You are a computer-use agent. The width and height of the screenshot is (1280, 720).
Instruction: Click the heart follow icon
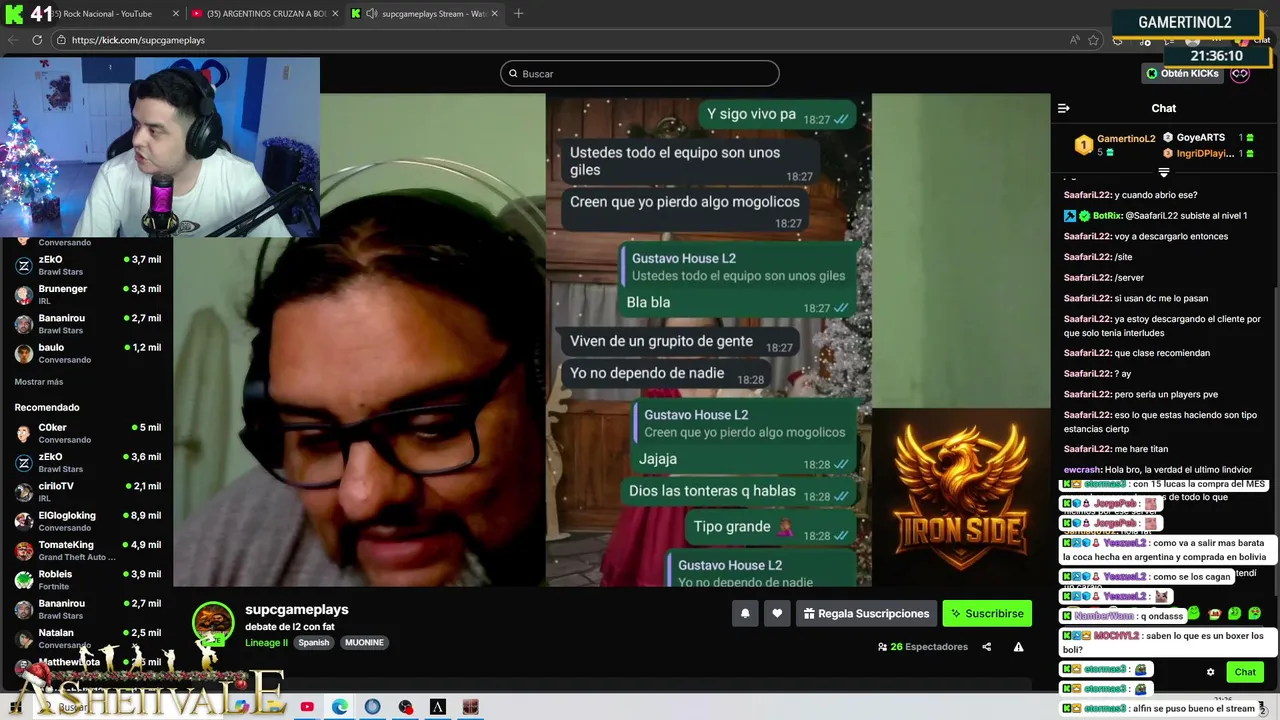coord(777,613)
